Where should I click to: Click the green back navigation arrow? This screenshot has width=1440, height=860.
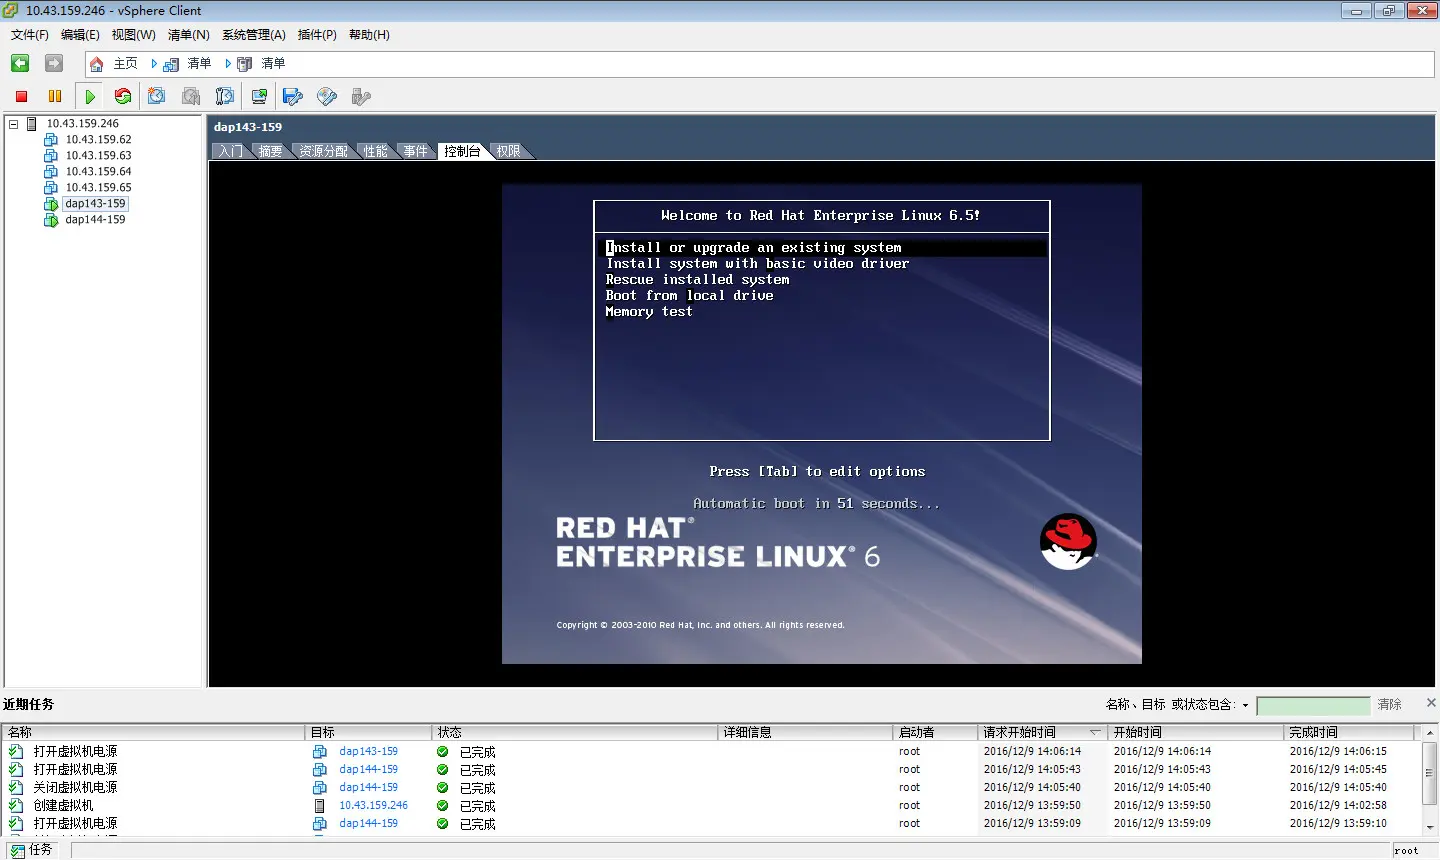20,63
